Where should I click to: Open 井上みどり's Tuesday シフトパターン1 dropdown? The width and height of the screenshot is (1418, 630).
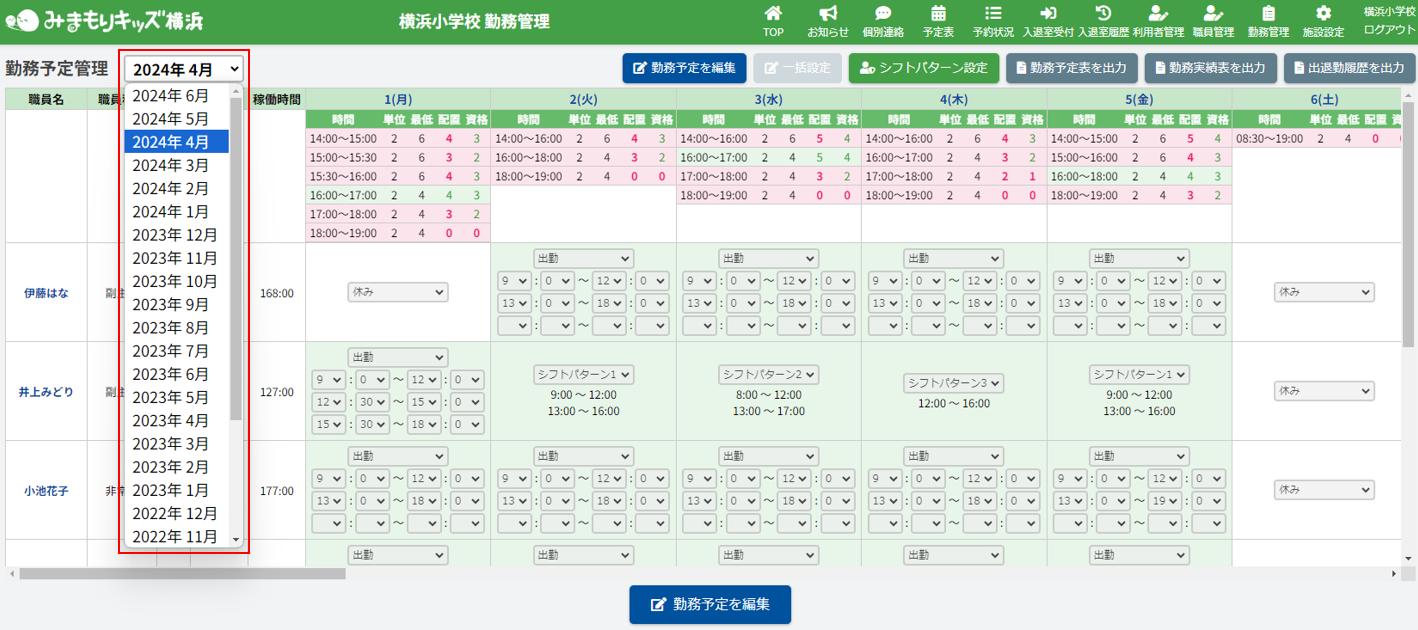[x=584, y=374]
